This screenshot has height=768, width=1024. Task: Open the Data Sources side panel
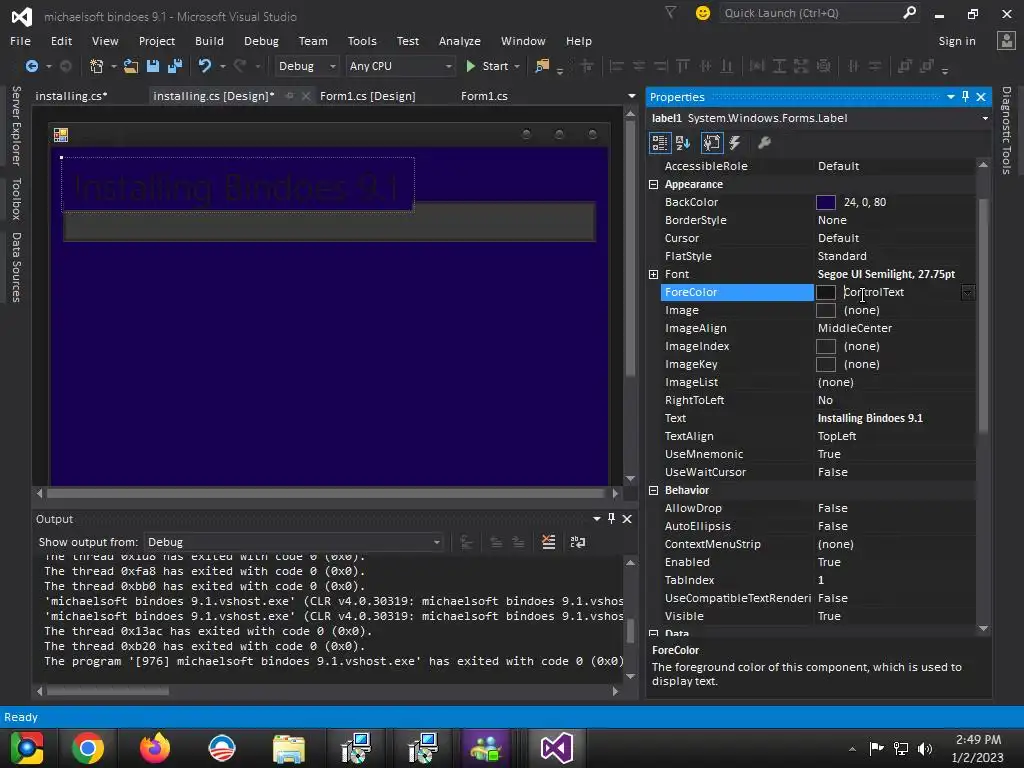(x=16, y=267)
